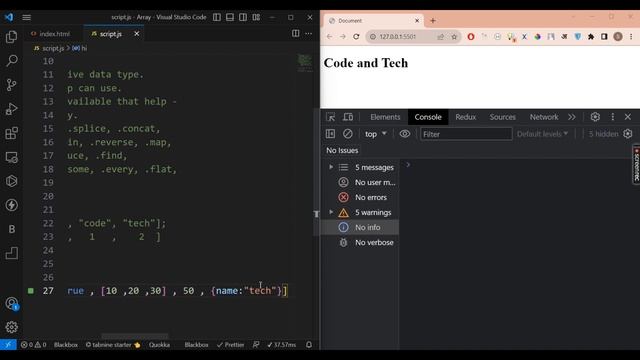Open the Explorer view in VS Code
This screenshot has width=640, height=360.
point(11,37)
